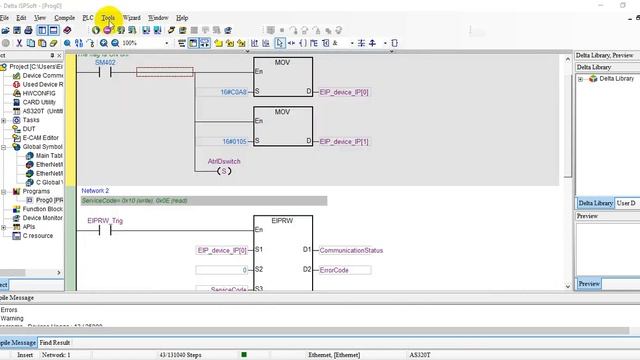Select DUT in project tree
Screen dimensions: 640x360
click(29, 129)
